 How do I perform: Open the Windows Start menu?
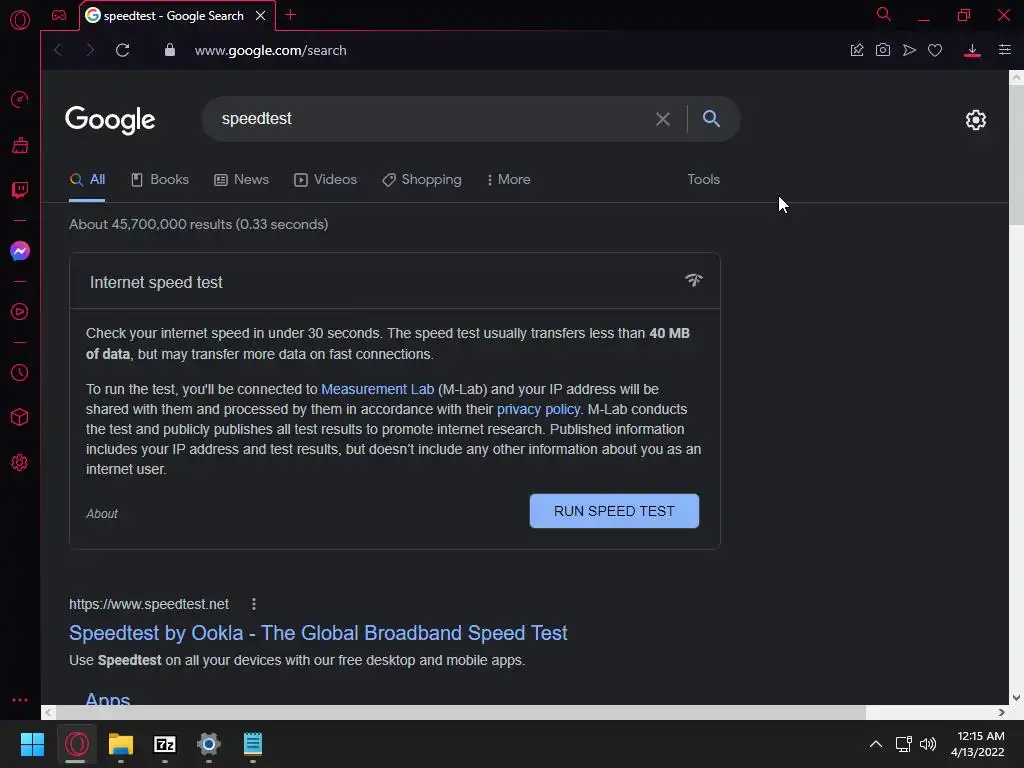pyautogui.click(x=32, y=744)
